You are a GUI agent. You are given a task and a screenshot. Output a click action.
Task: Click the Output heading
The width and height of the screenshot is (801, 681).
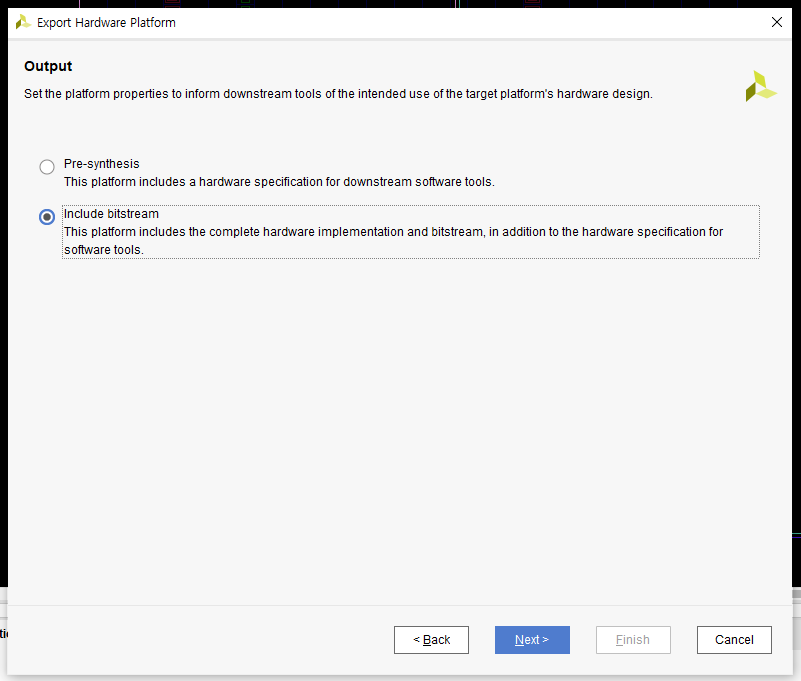[48, 66]
